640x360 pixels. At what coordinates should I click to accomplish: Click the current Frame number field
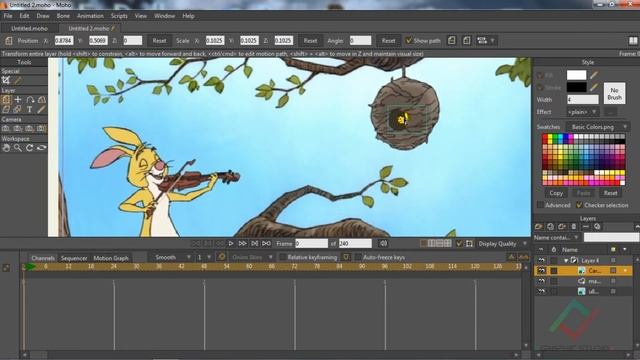[x=311, y=244]
